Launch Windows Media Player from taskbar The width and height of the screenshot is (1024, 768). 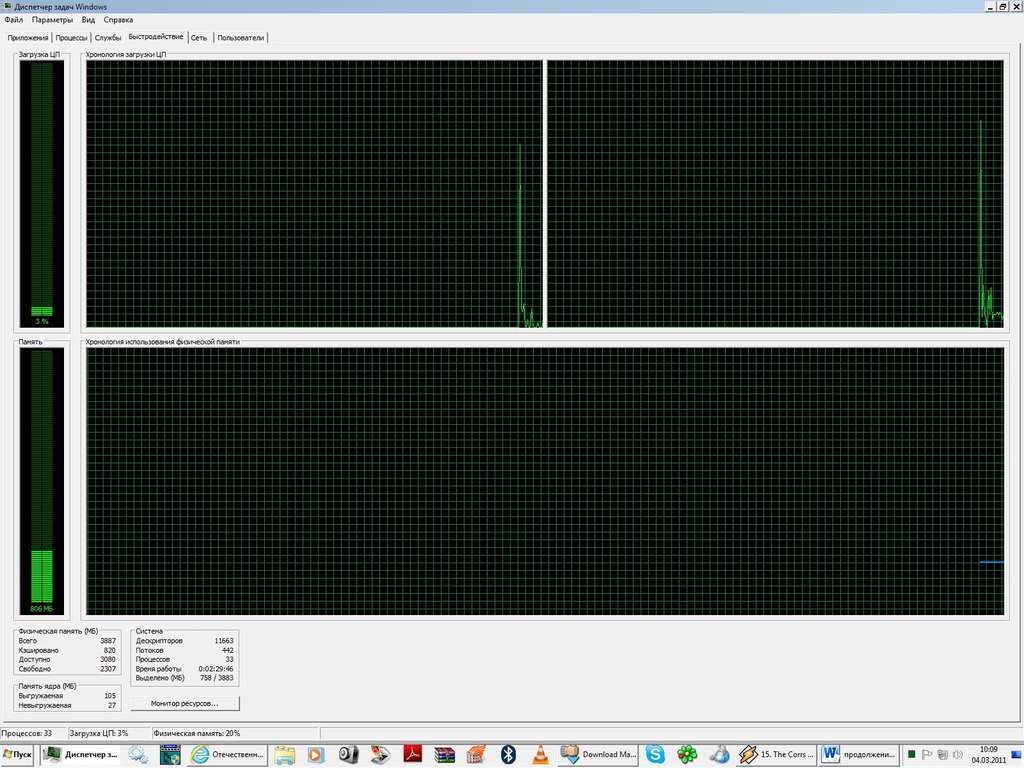coord(315,754)
